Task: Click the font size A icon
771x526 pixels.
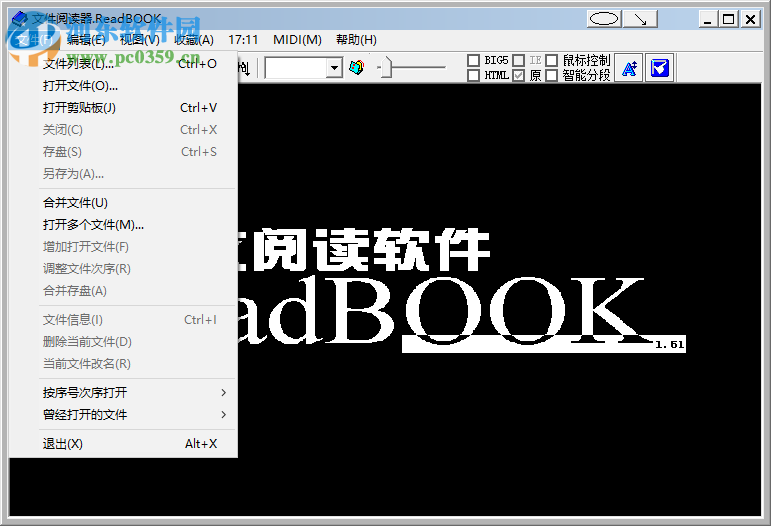Action: click(629, 68)
